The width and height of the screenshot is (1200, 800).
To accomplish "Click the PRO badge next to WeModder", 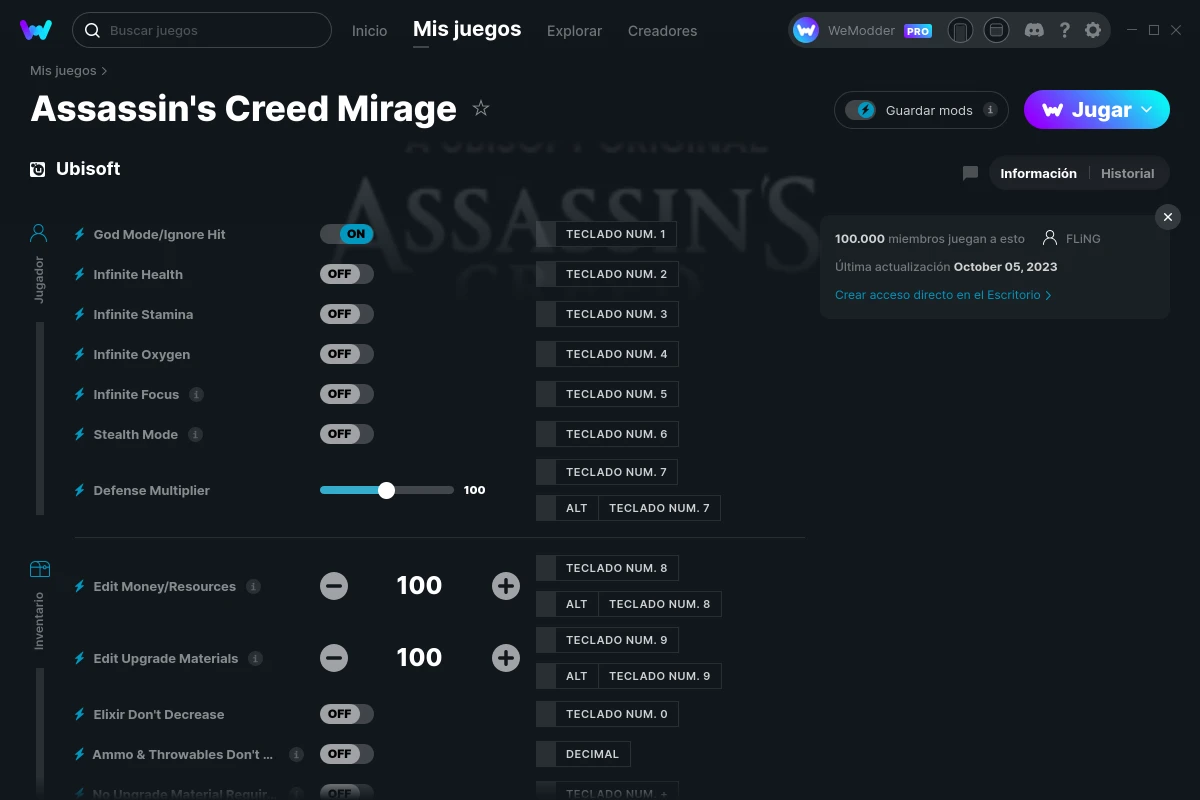I will [918, 31].
